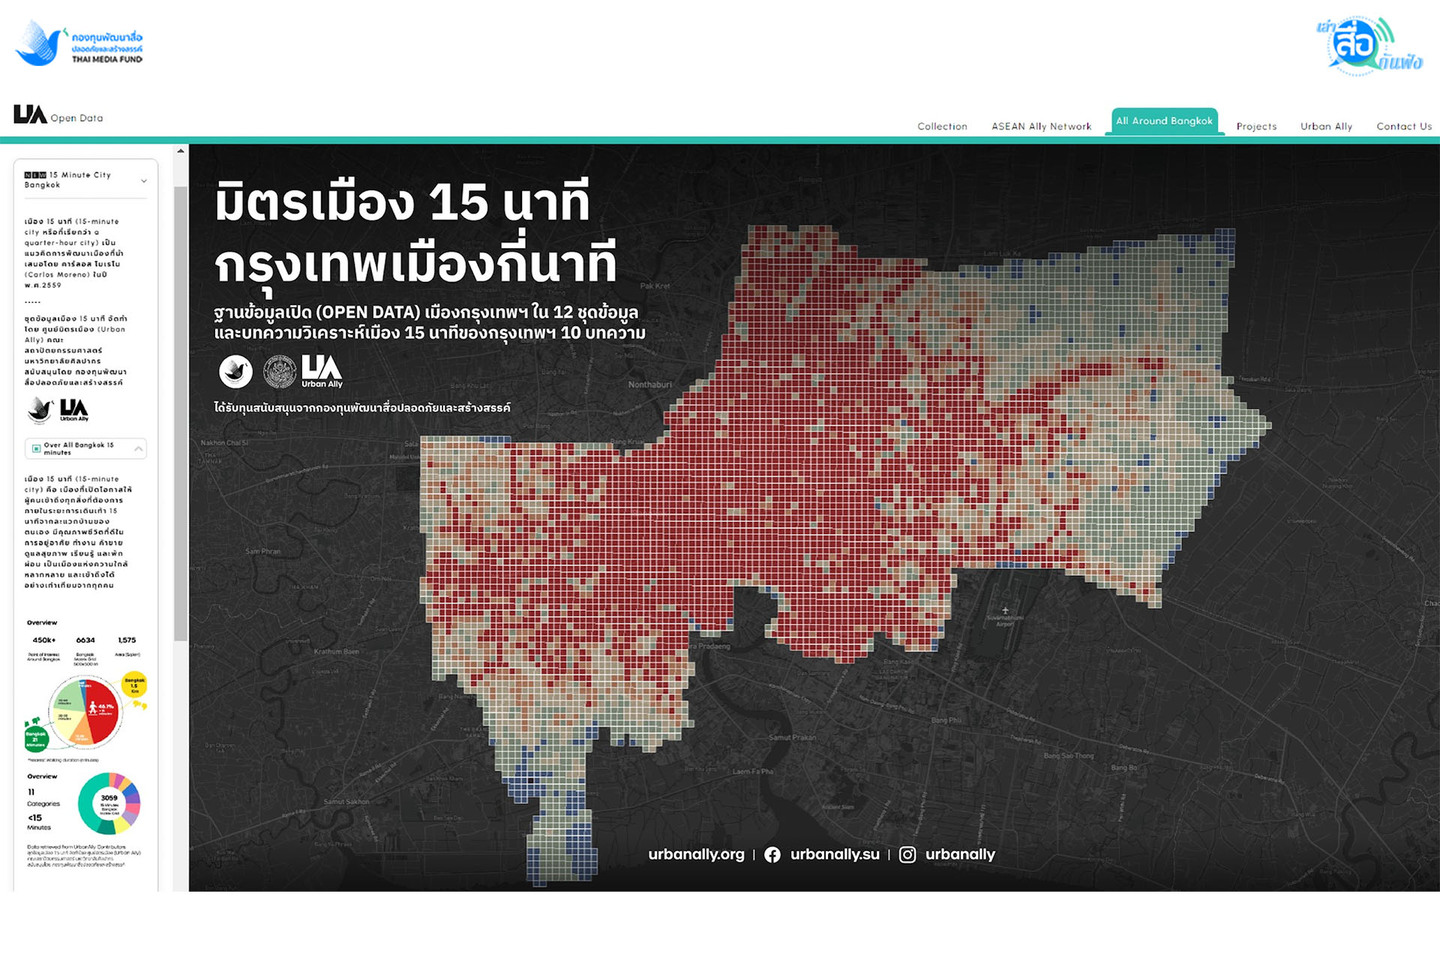This screenshot has width=1440, height=960.
Task: Click the walking person icon in pie chart
Action: [x=93, y=708]
